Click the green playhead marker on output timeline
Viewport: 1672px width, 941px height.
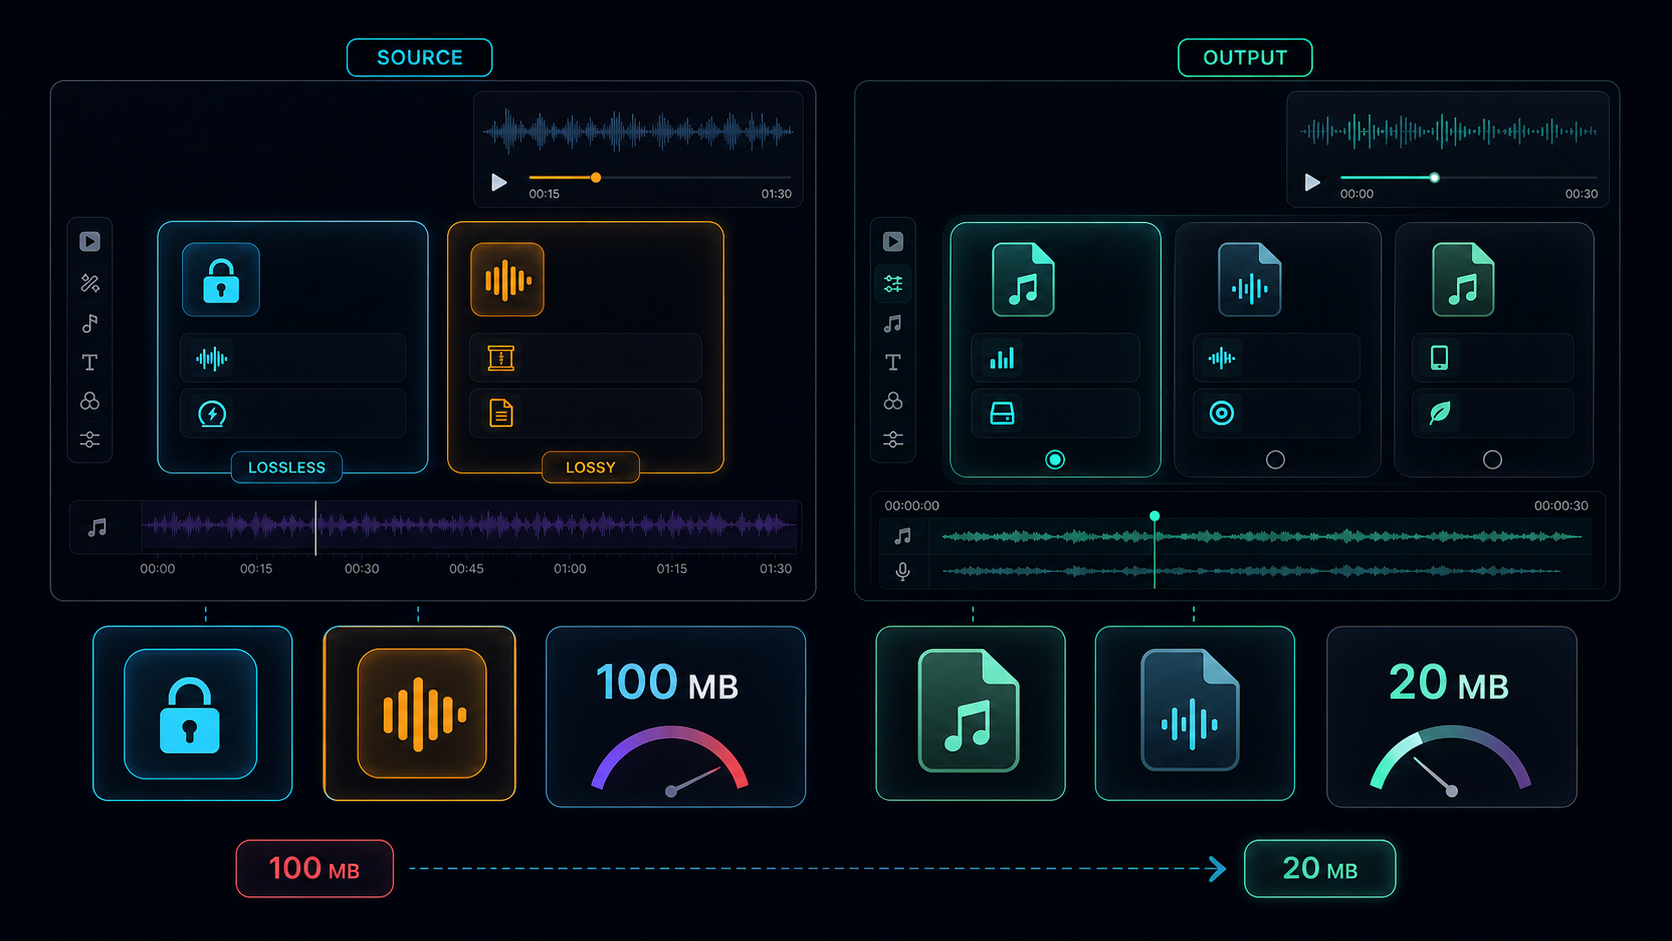point(1154,516)
